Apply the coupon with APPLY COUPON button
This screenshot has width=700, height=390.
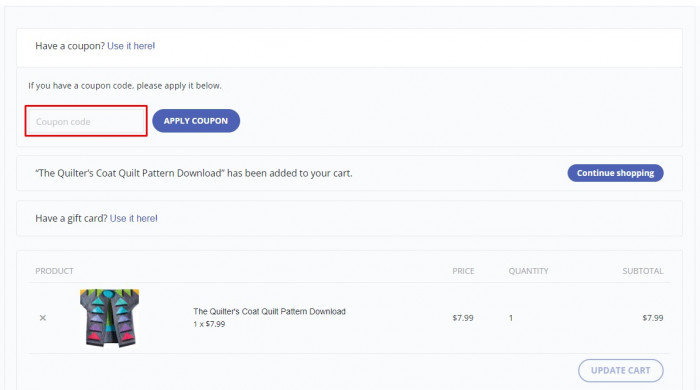coord(196,121)
